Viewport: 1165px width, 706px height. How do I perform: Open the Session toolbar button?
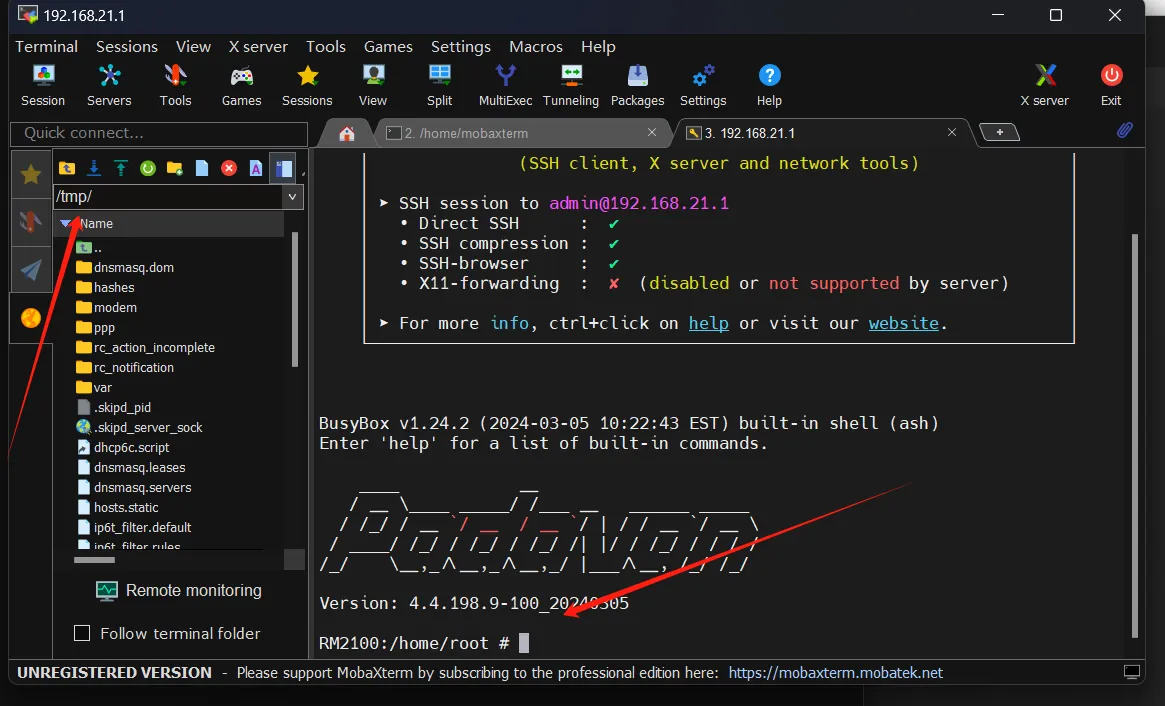[x=43, y=85]
